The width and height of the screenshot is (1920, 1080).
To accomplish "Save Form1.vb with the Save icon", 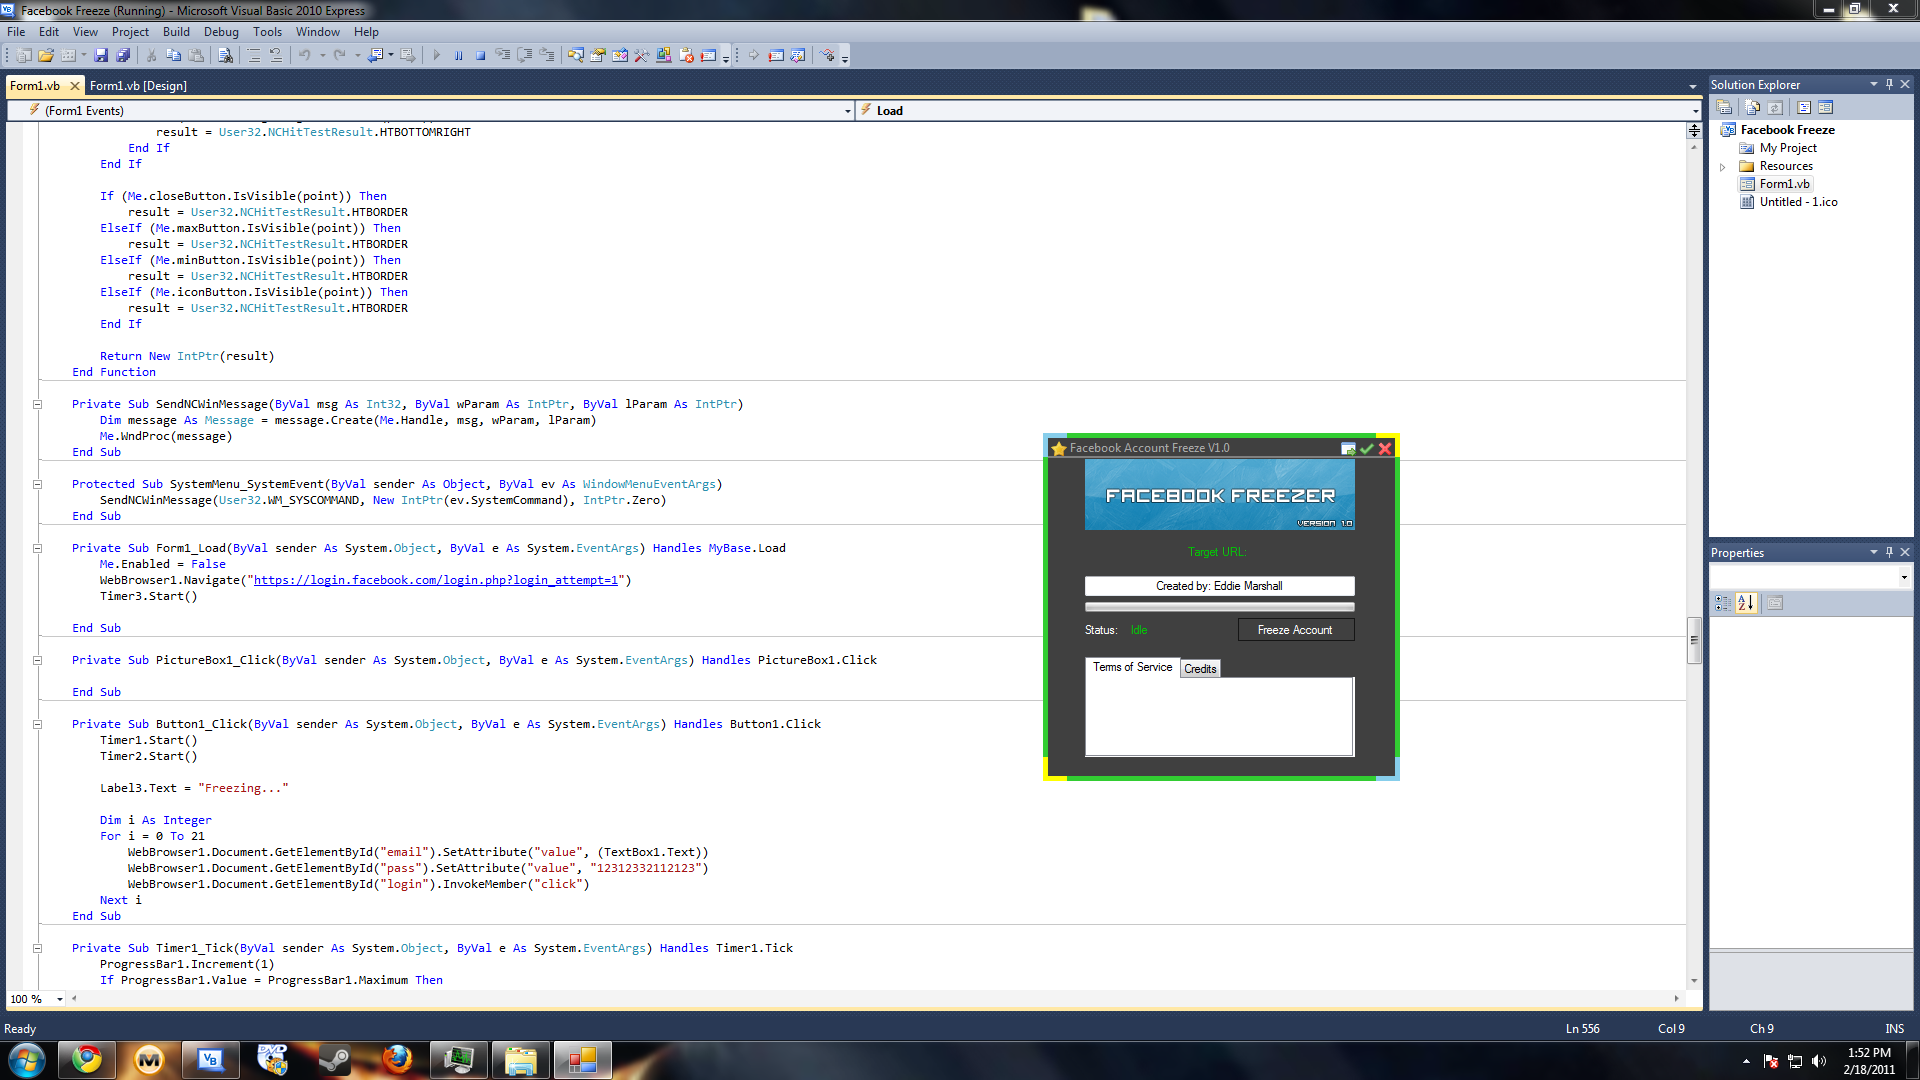I will coord(101,55).
